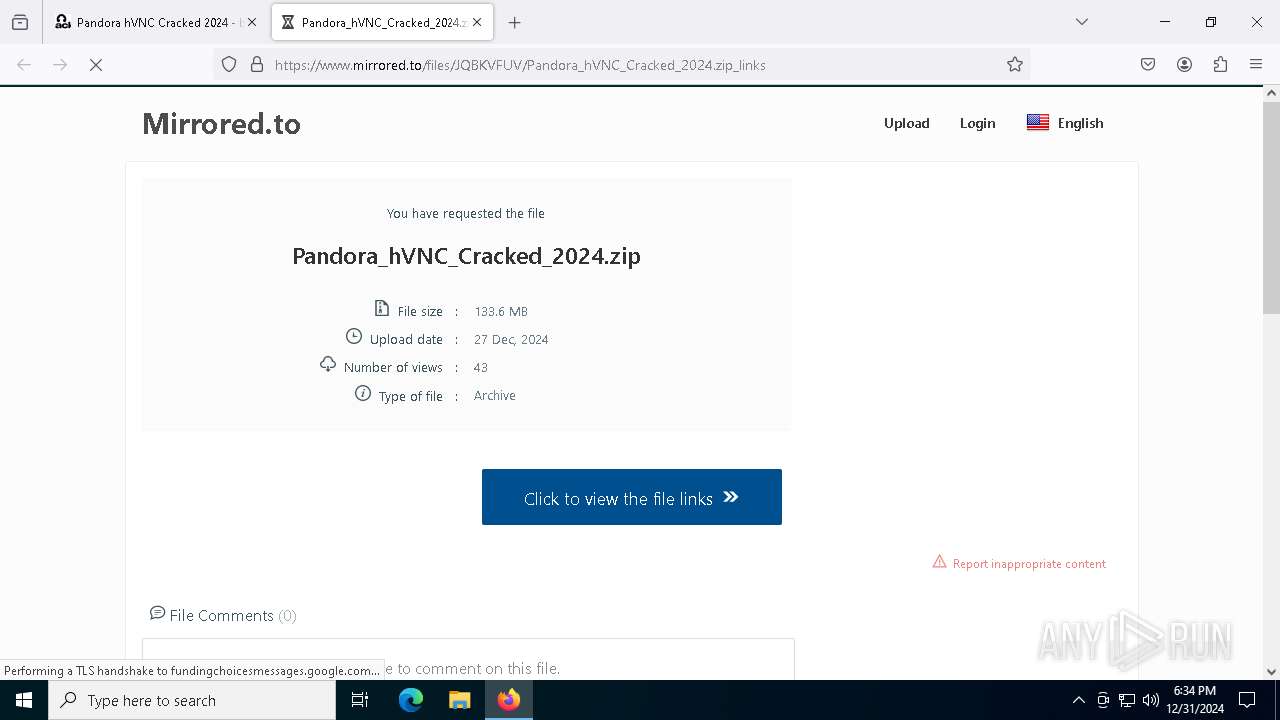Bookmark this page with star icon
The image size is (1280, 720).
(x=1015, y=65)
